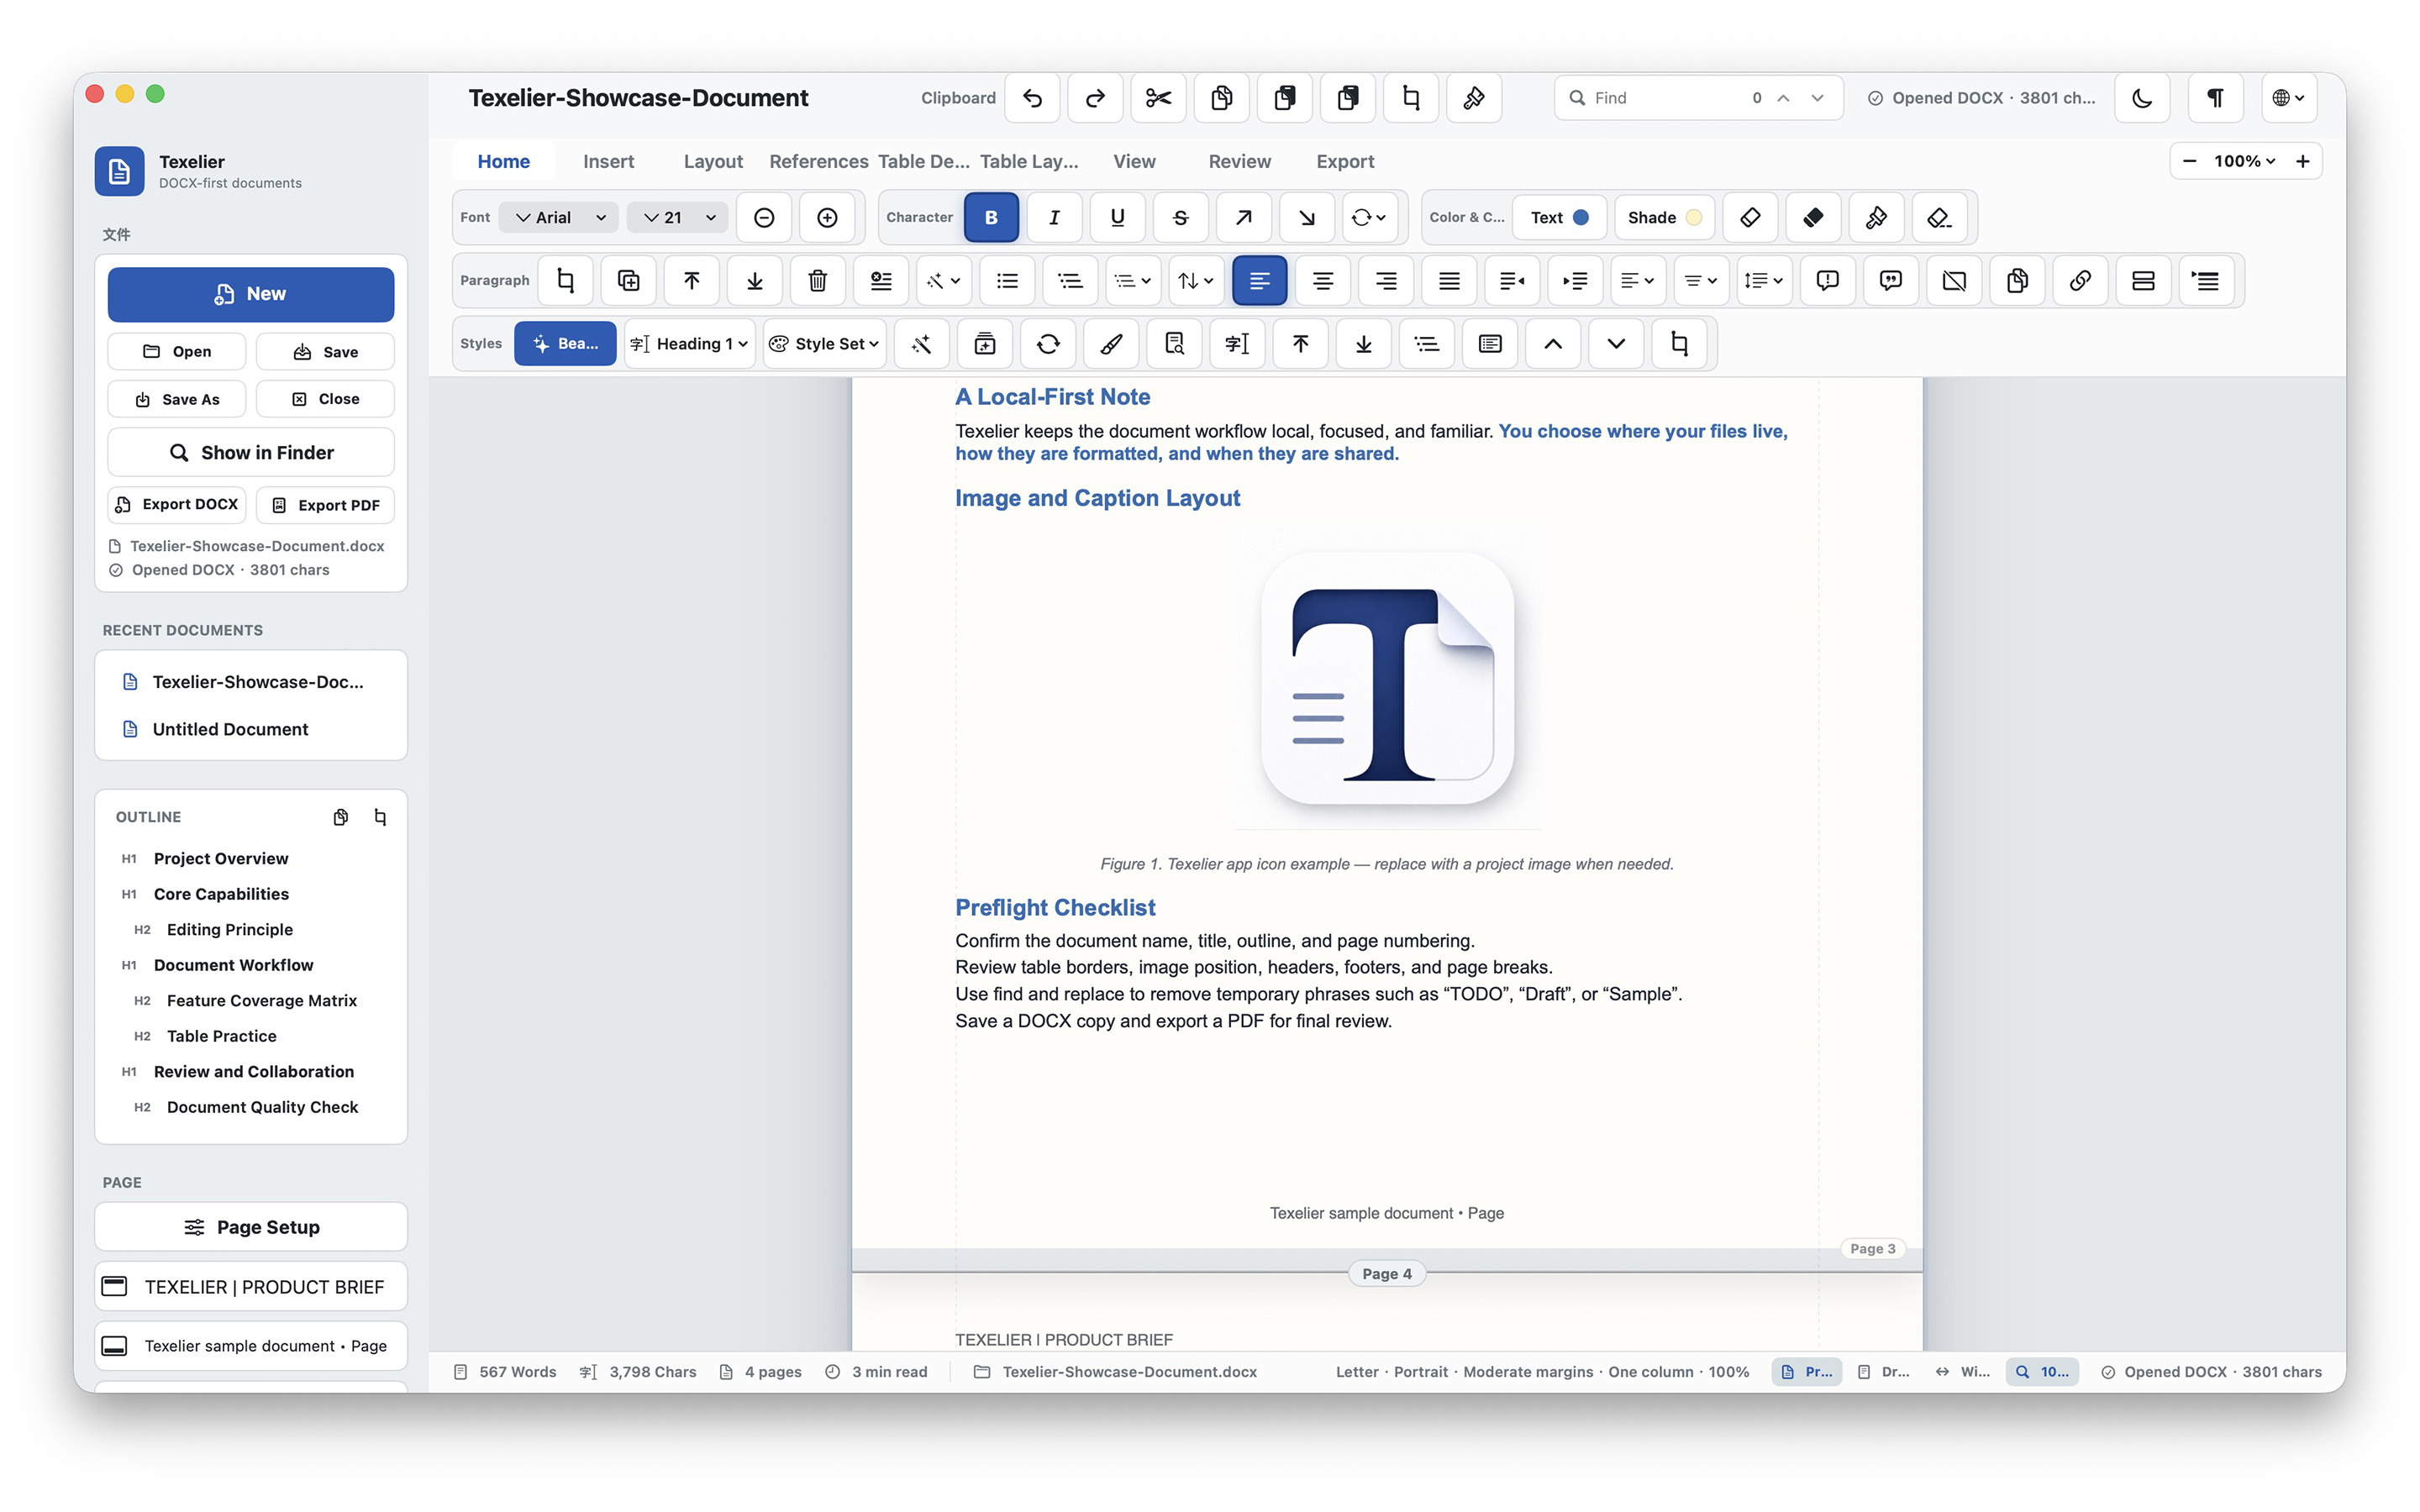
Task: Align paragraph left
Action: tap(1259, 281)
